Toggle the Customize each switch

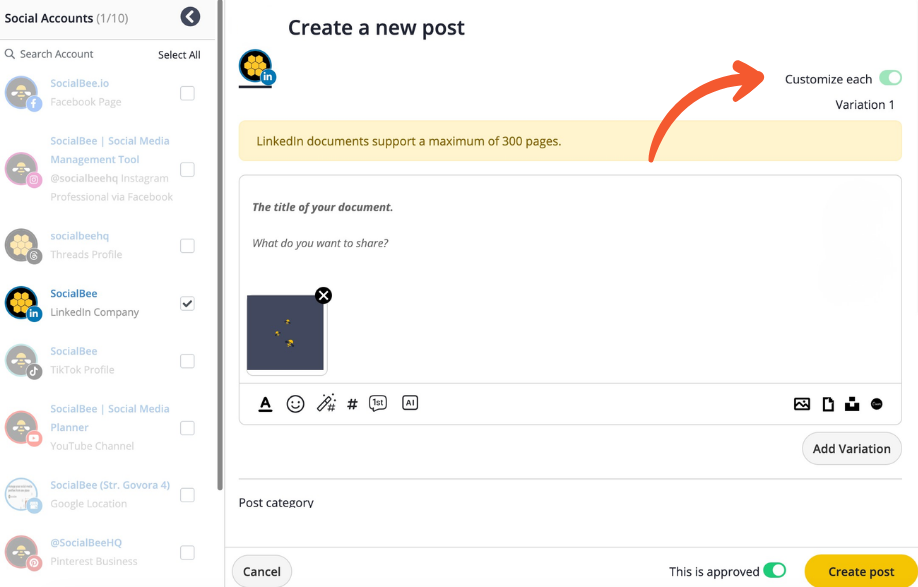coord(889,79)
